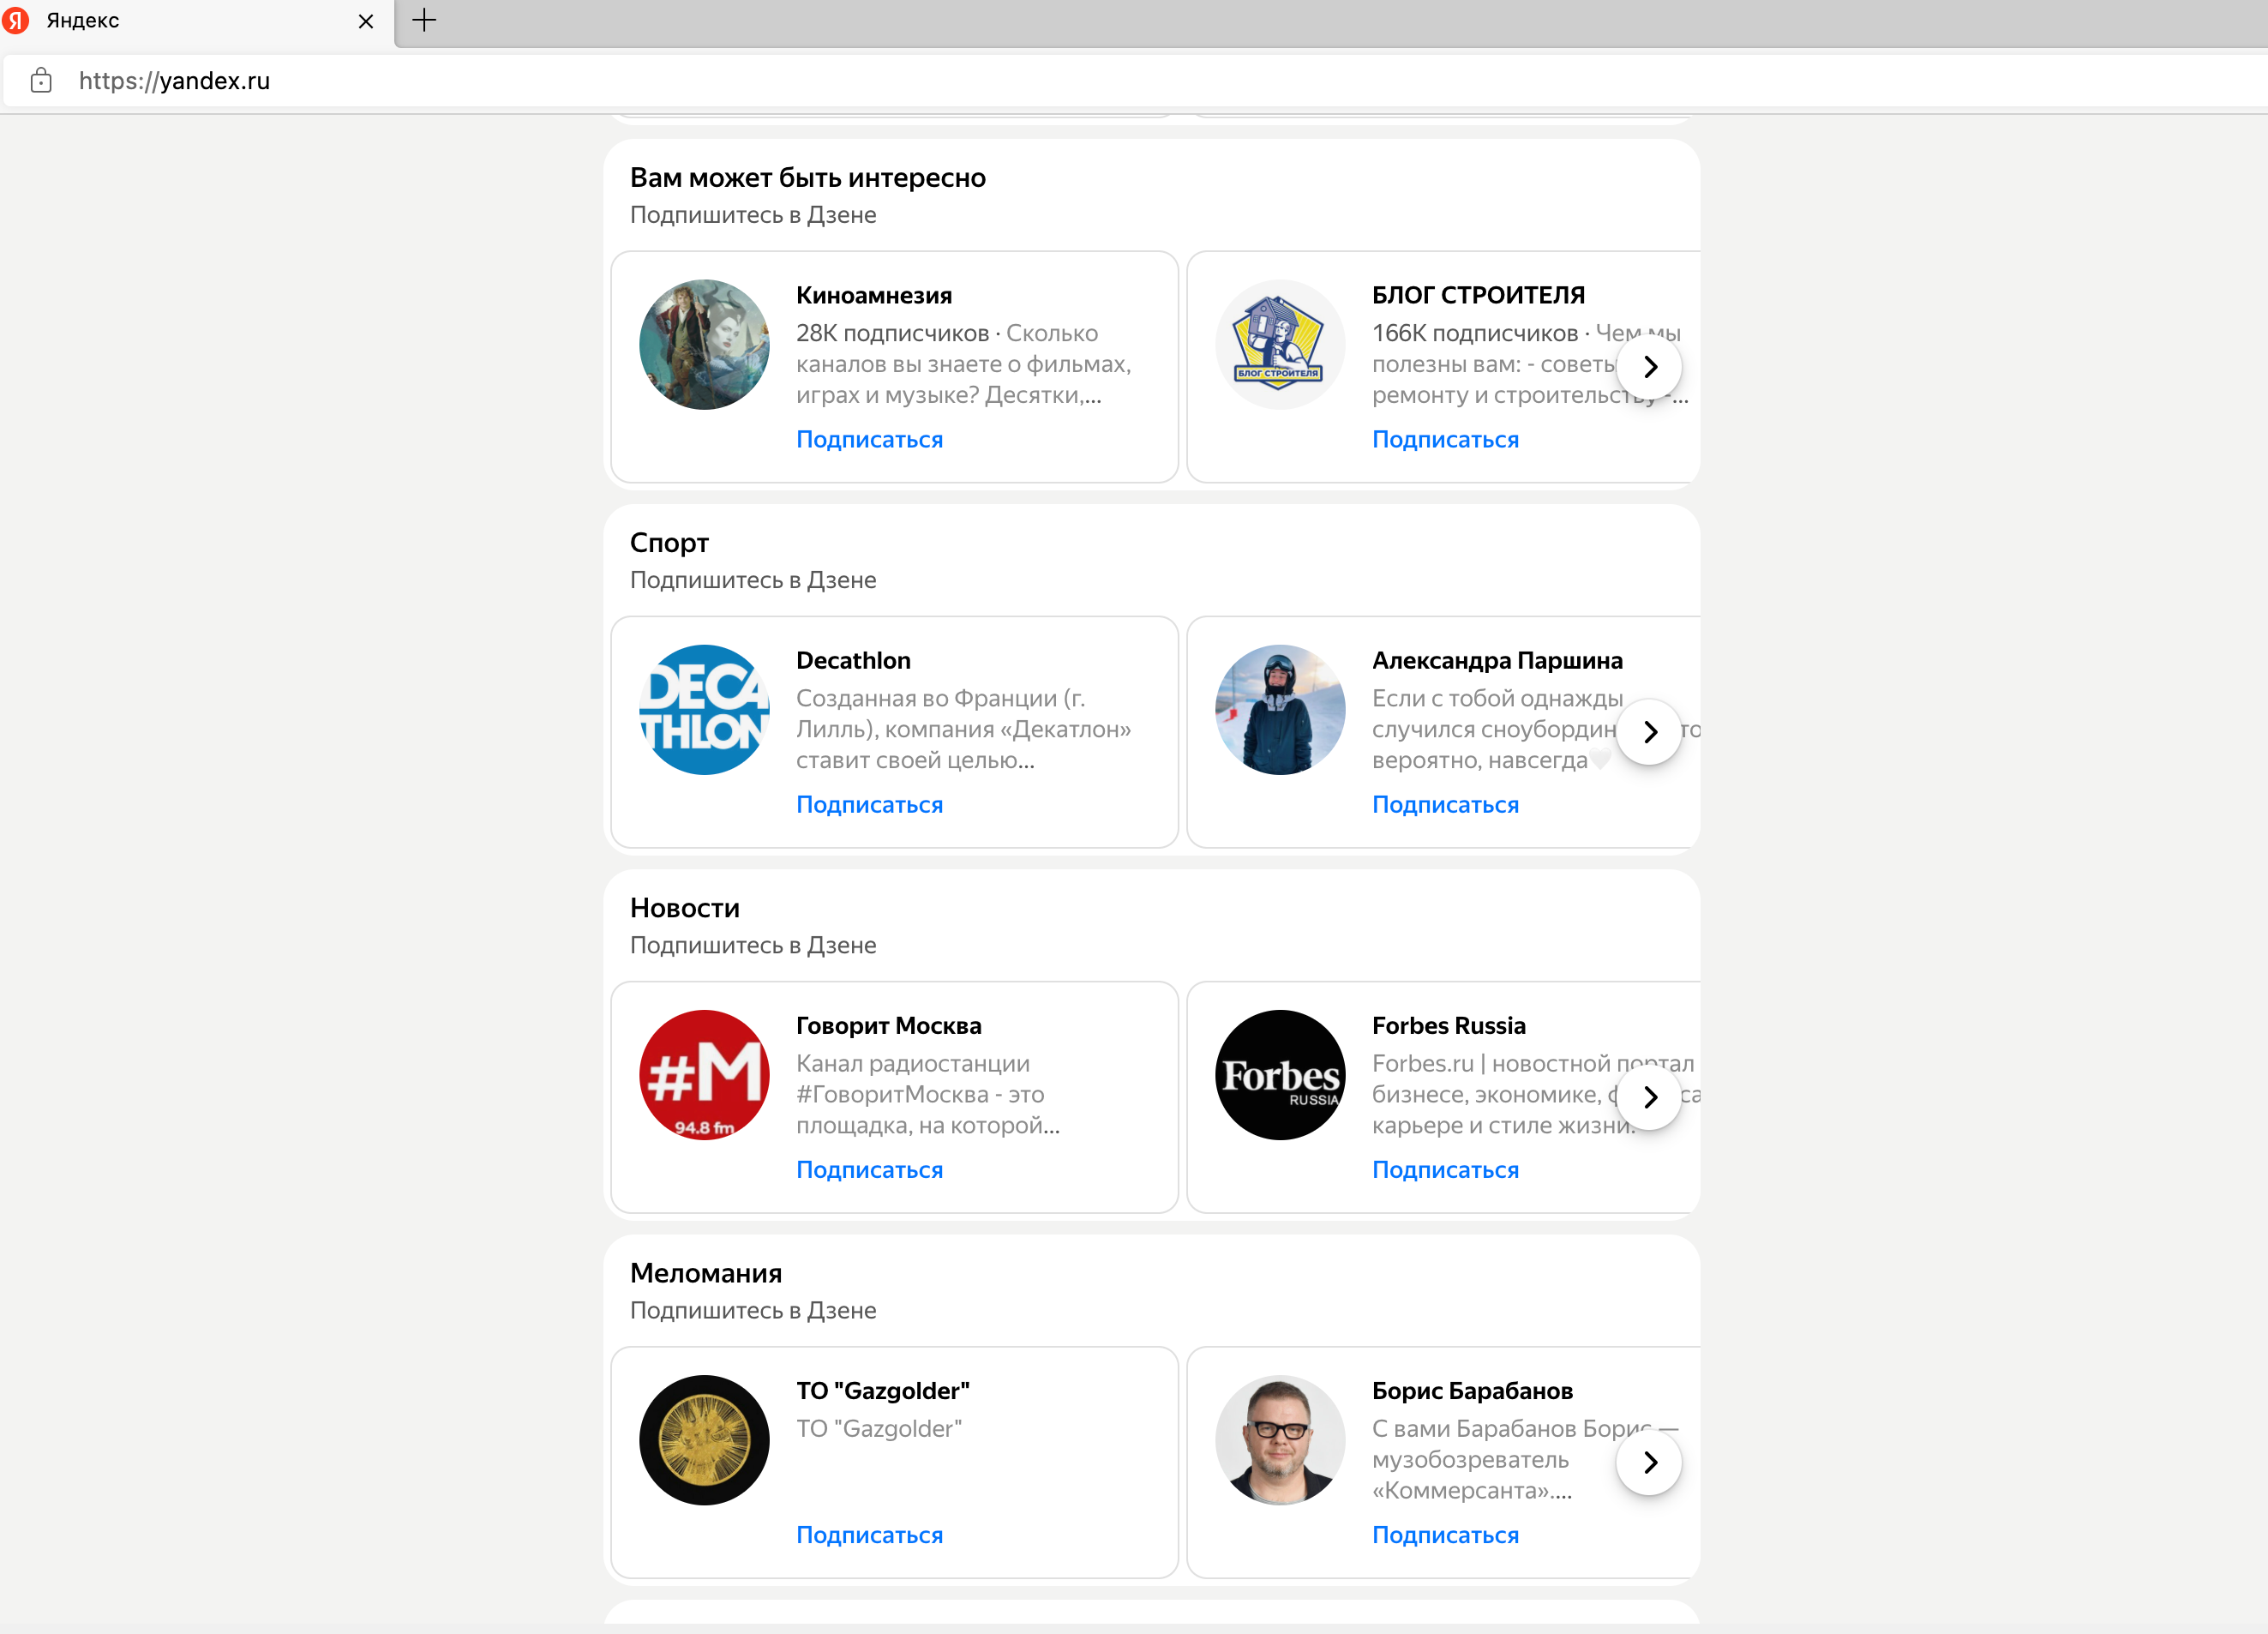The height and width of the screenshot is (1634, 2268).
Task: Click Борис Барабанов's profile photo
Action: click(1280, 1440)
